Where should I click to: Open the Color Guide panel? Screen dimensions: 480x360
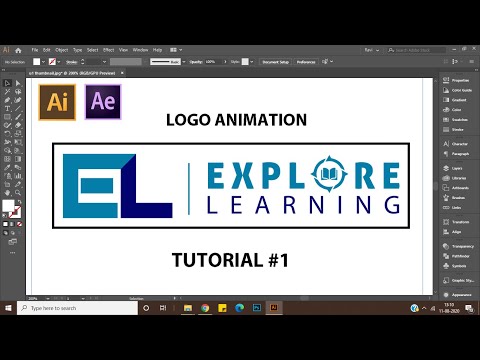pyautogui.click(x=456, y=90)
